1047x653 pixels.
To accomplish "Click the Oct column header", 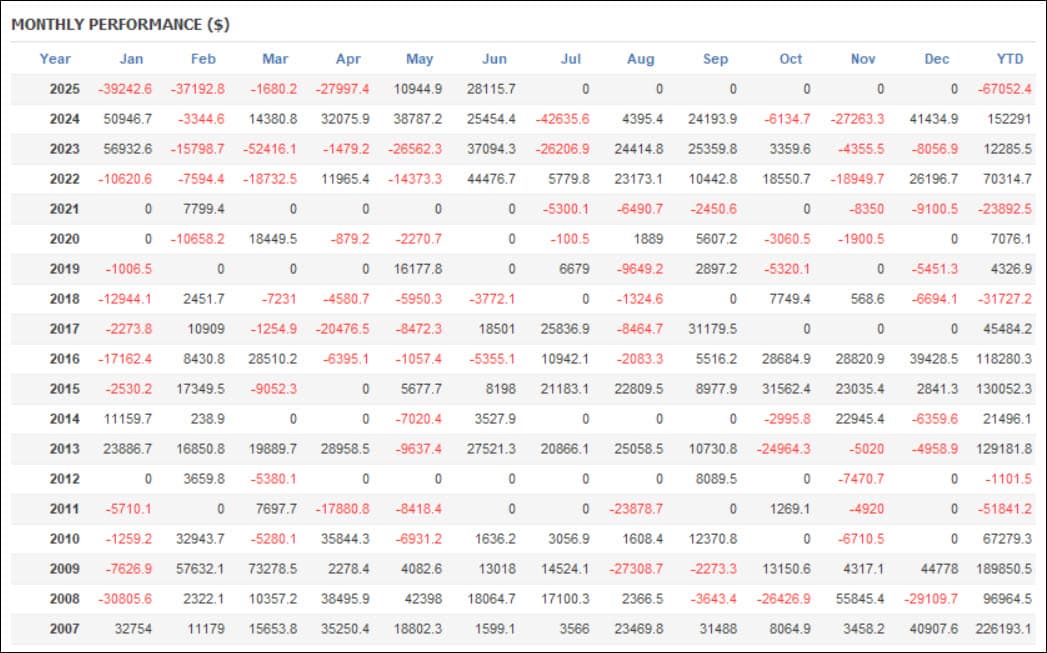I will [x=791, y=59].
